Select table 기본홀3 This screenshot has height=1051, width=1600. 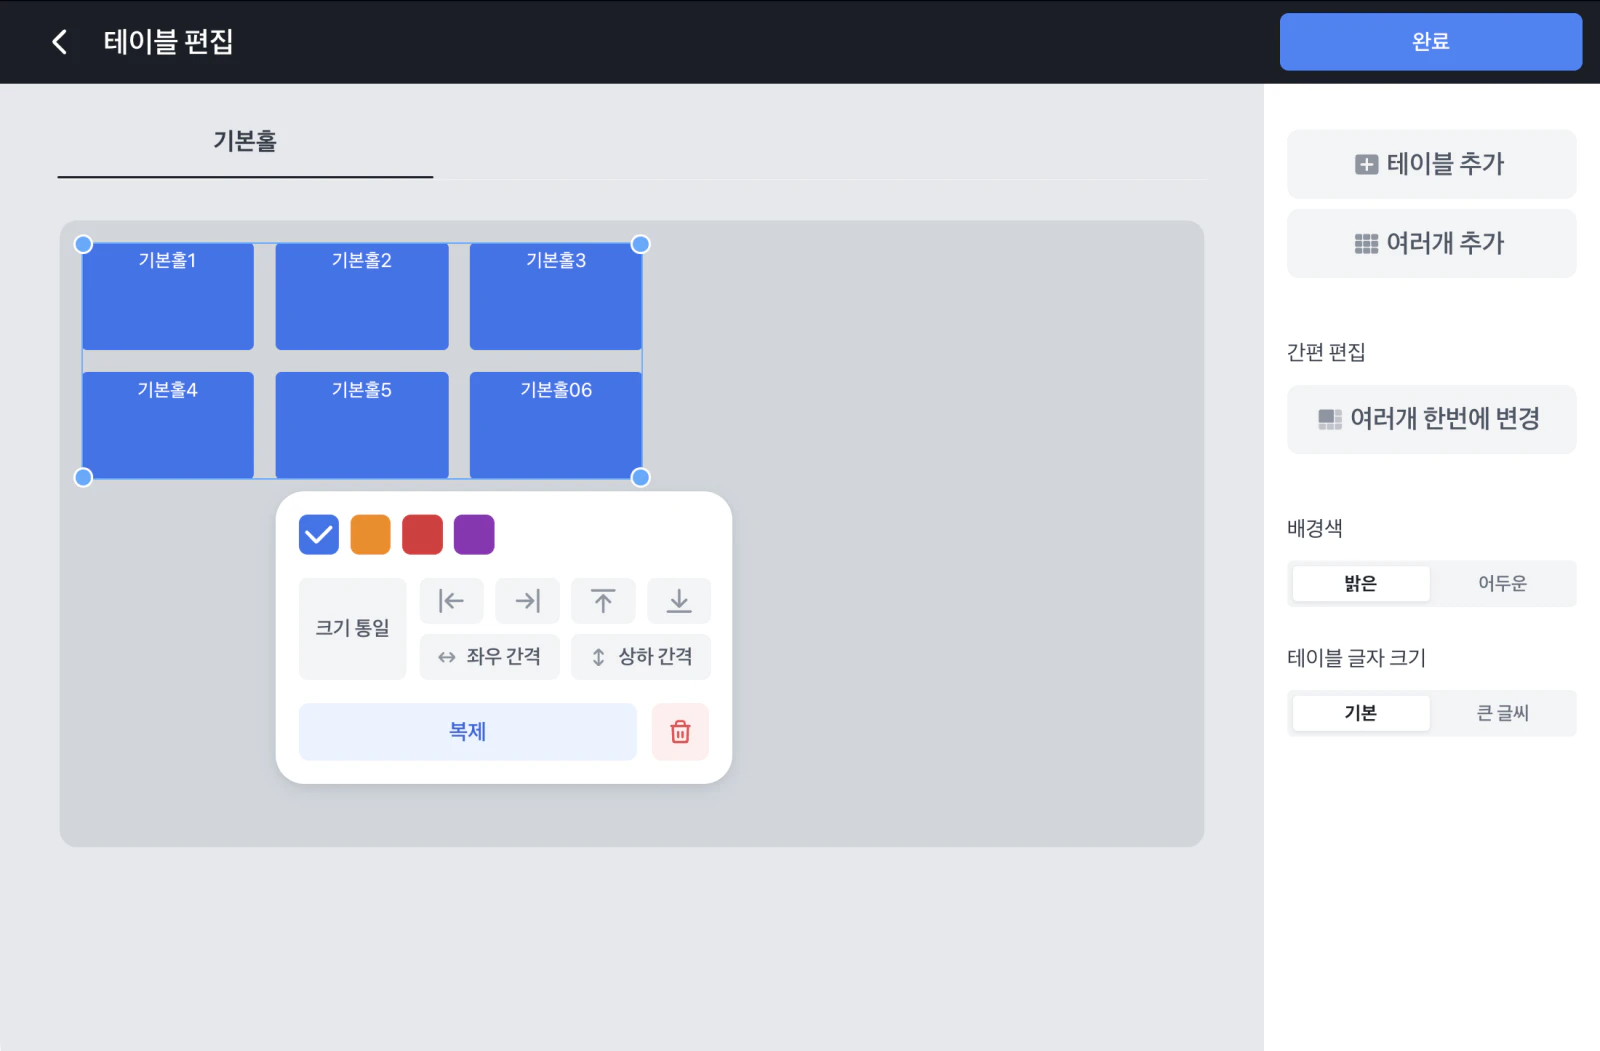coord(556,297)
